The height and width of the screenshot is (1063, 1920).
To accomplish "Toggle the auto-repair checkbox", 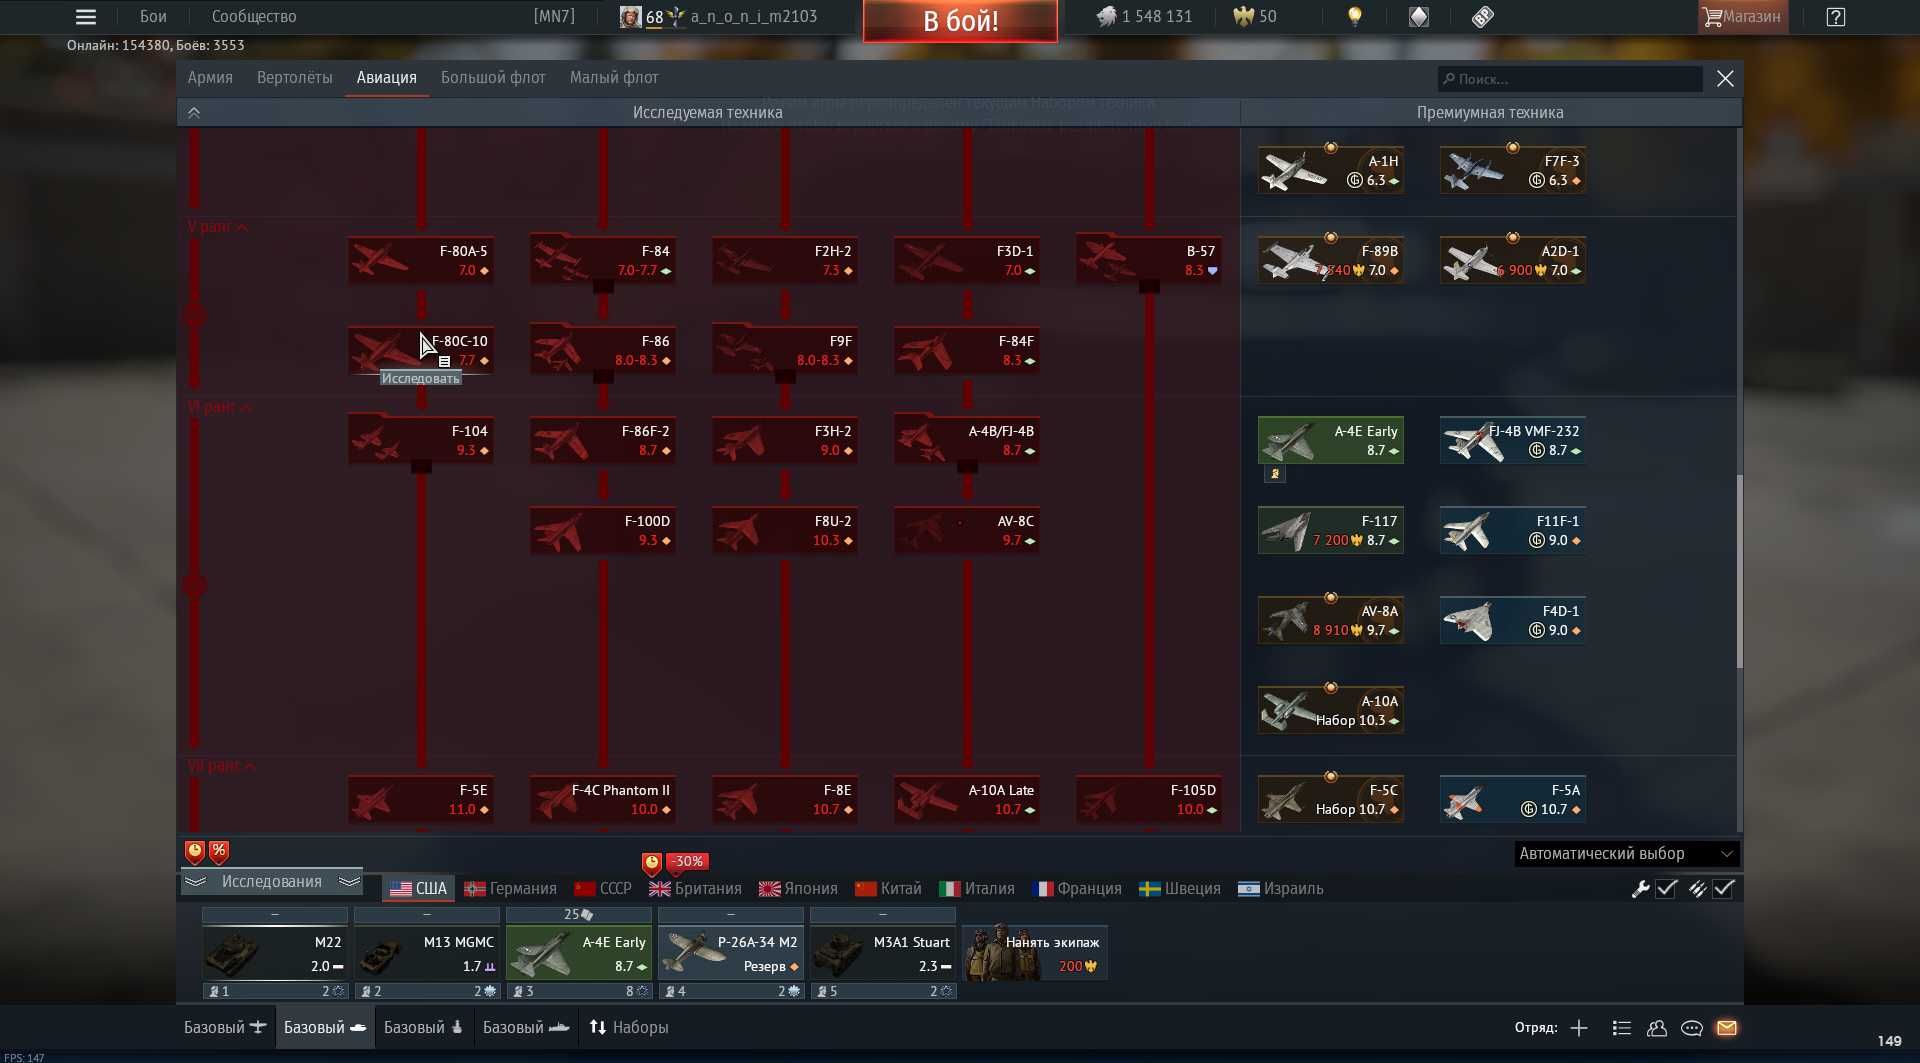I will pos(1666,889).
